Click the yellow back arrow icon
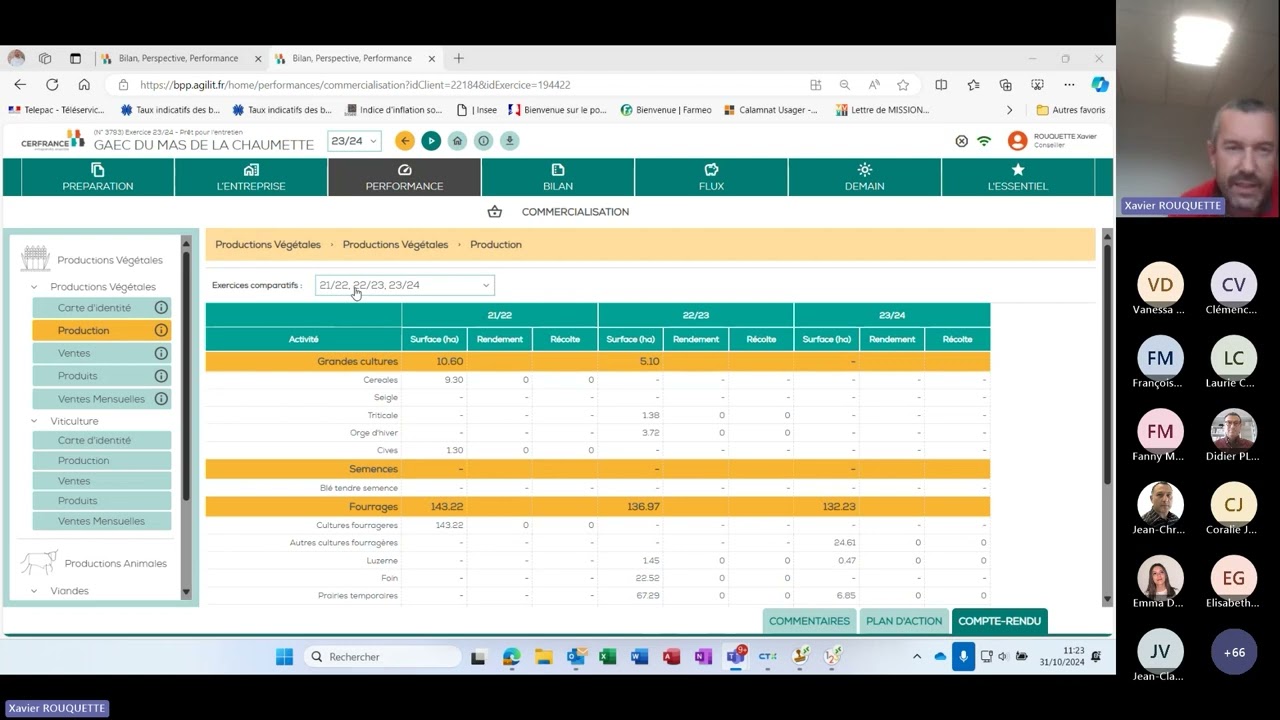Viewport: 1280px width, 720px height. pos(404,141)
